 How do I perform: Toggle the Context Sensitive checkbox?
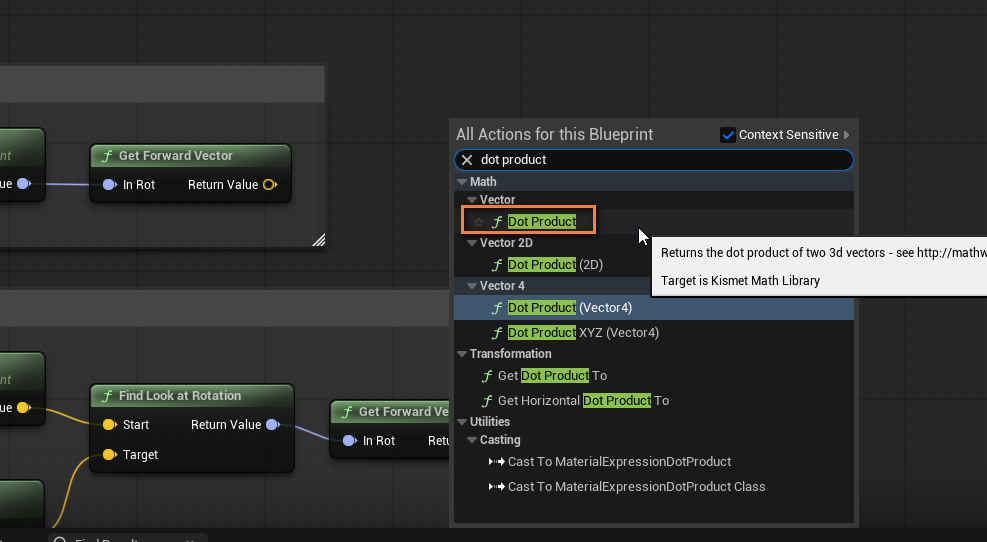(728, 135)
